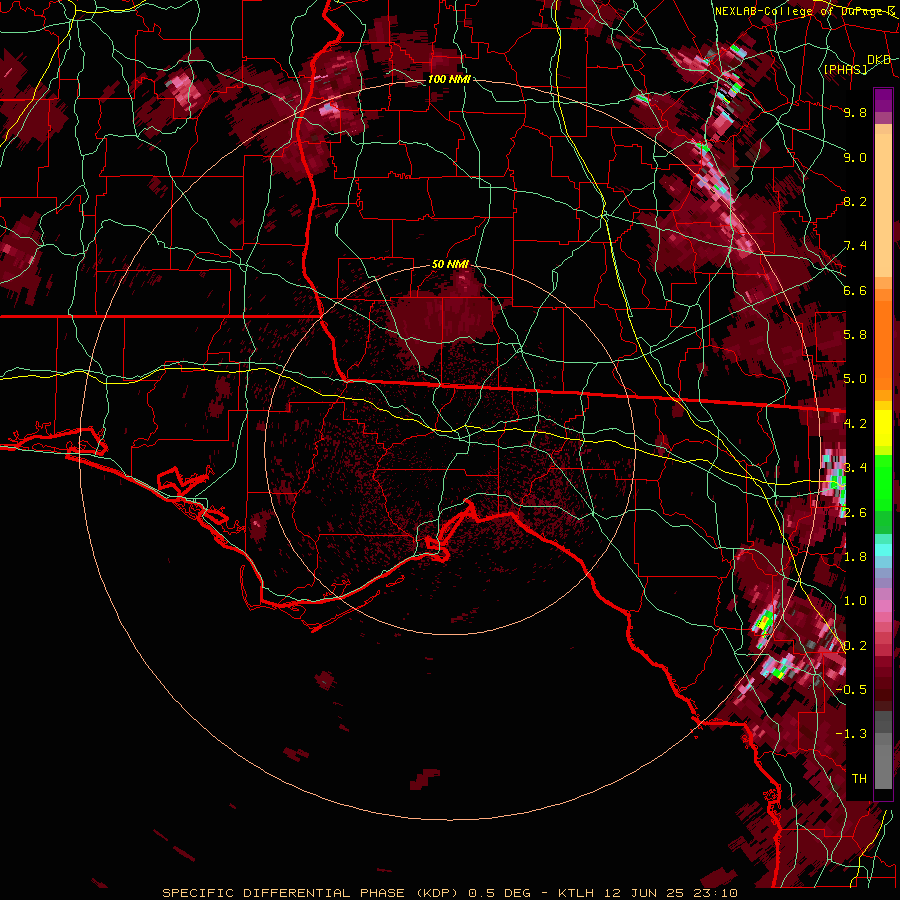Click the -1.3 scale value
Screen dimensions: 900x900
click(x=851, y=734)
